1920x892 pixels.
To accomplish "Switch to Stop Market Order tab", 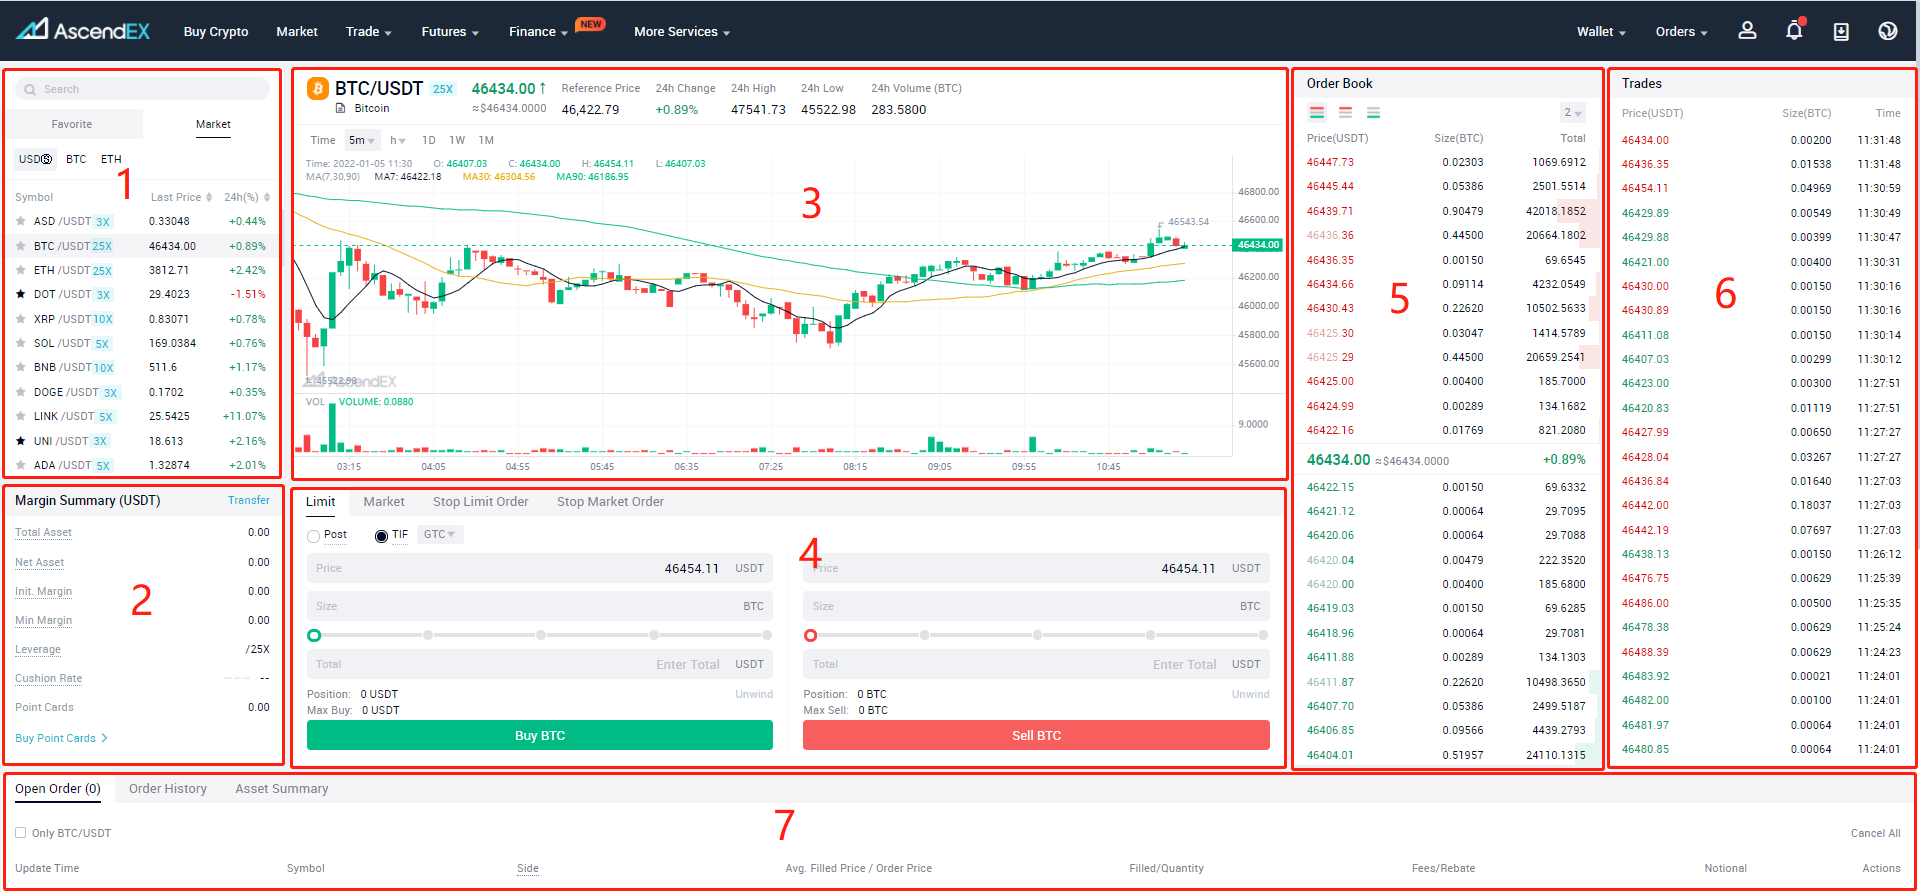I will [x=610, y=502].
